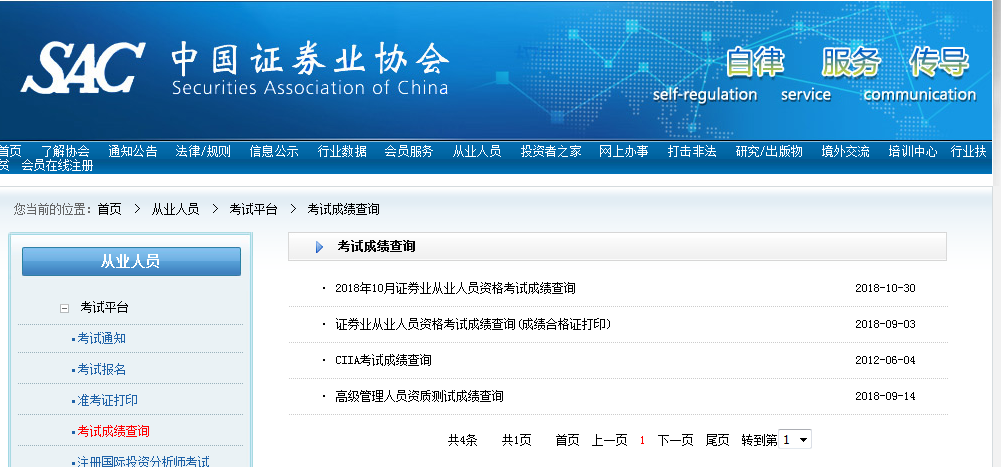Viewport: 1001px width, 467px height.
Task: Click breadcrumb item 考试成绩查询
Action: click(x=343, y=209)
